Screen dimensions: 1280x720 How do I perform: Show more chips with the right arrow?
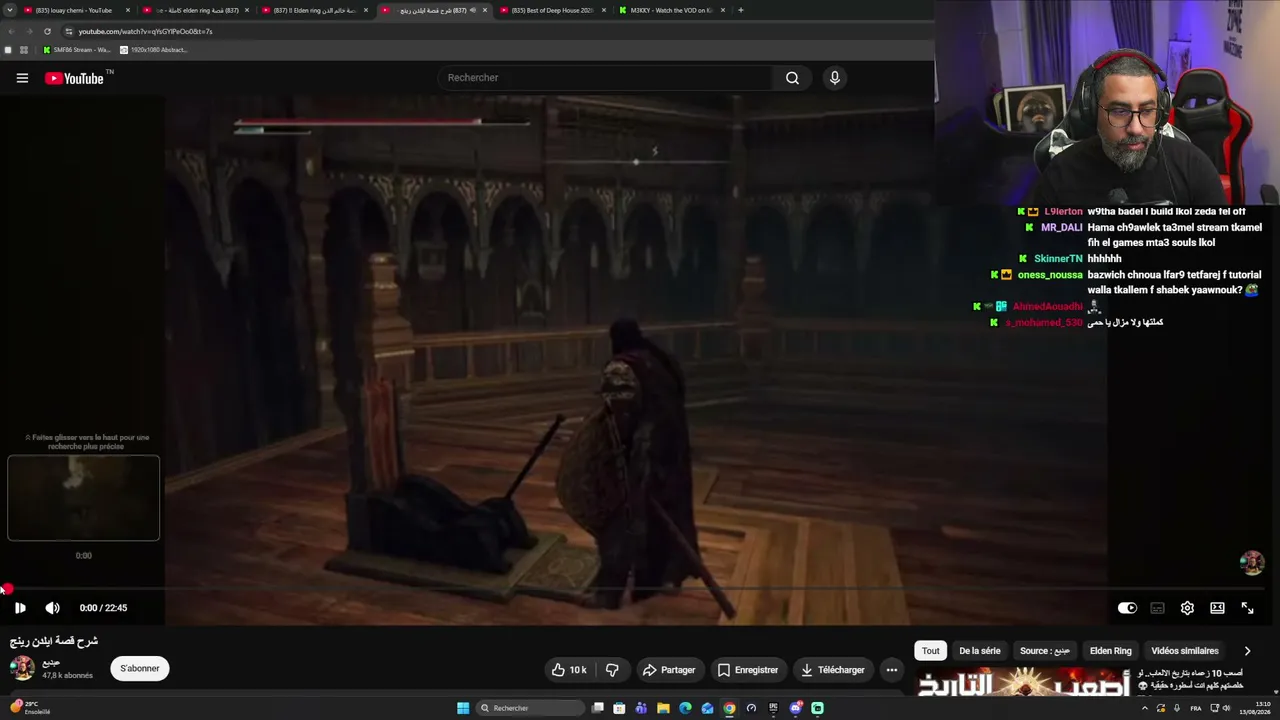click(x=1247, y=651)
